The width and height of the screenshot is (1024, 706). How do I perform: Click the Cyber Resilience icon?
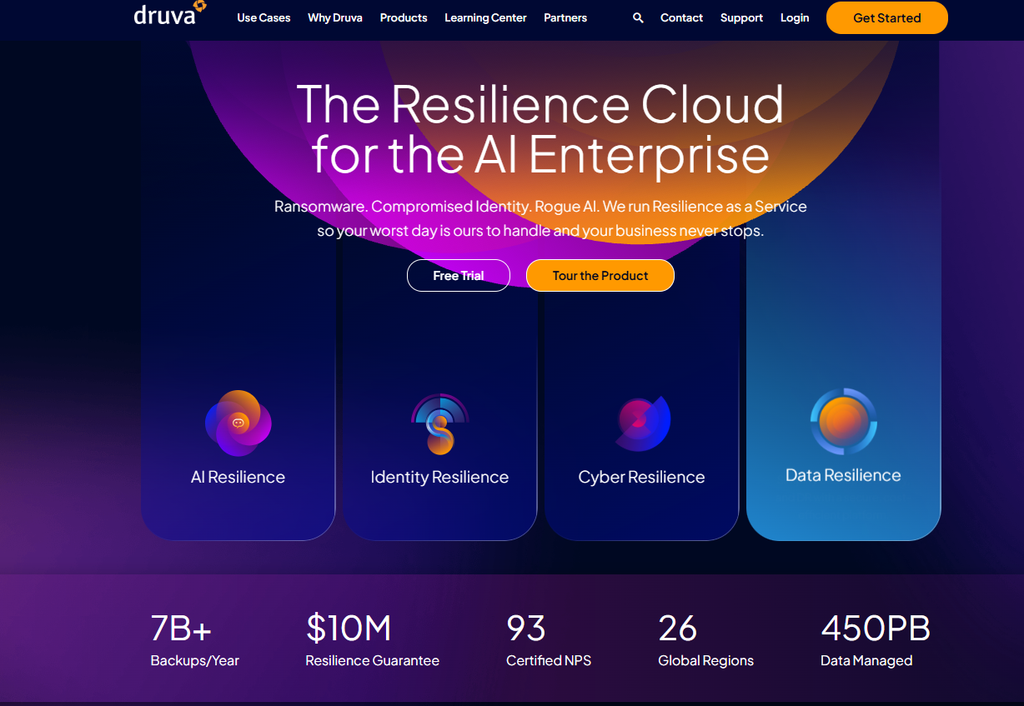point(643,423)
